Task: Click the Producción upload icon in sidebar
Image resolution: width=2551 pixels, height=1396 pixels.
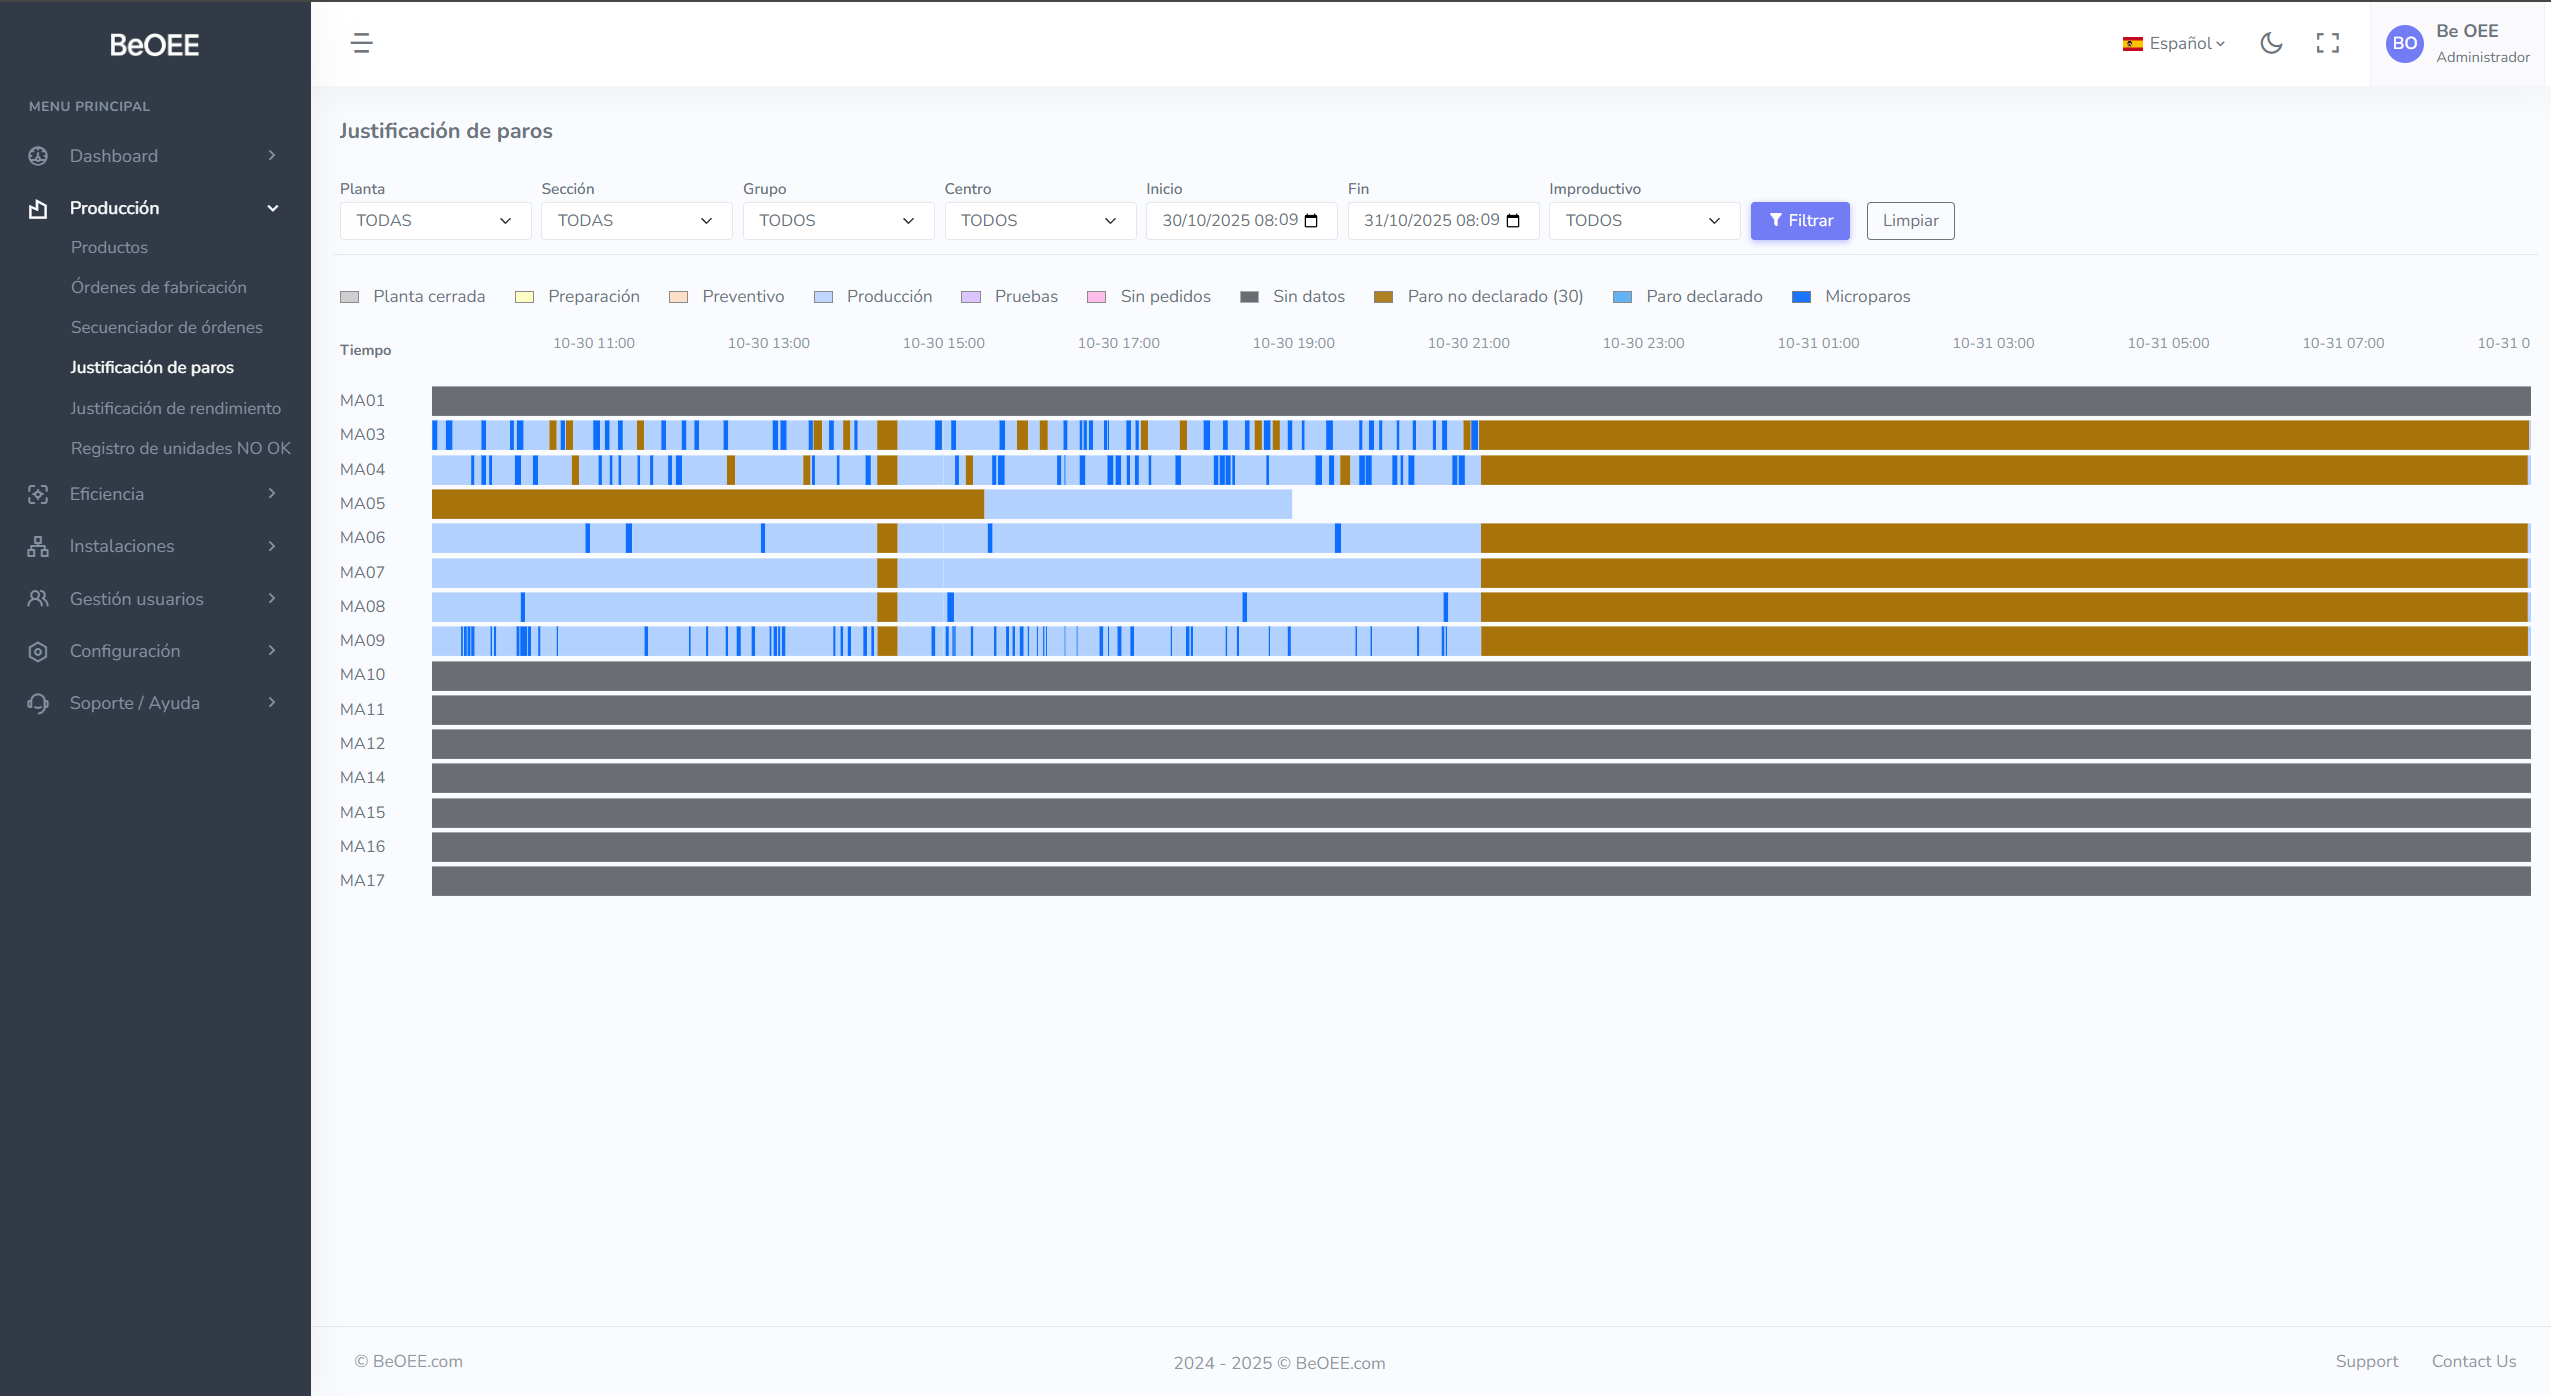Action: pyautogui.click(x=37, y=207)
